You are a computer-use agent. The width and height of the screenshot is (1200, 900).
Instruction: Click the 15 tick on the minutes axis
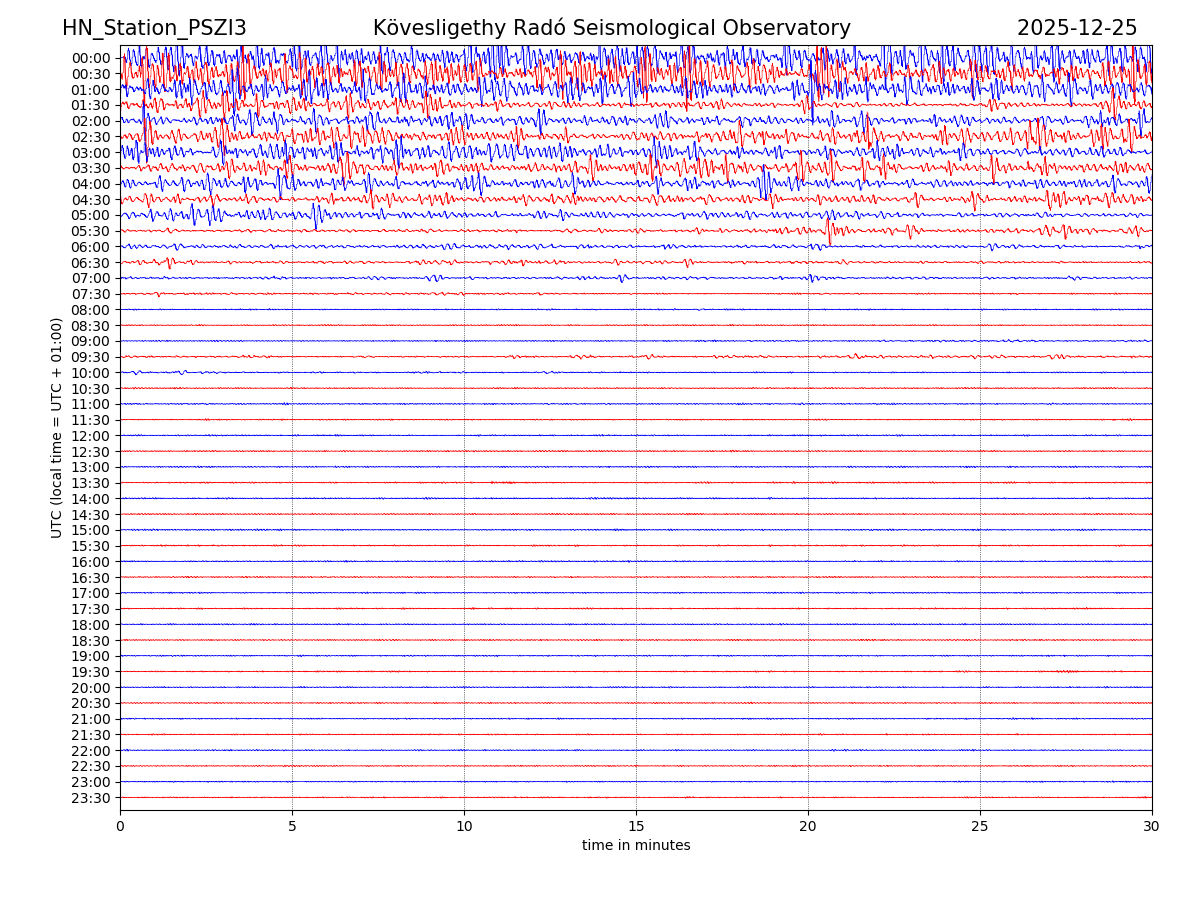[x=636, y=826]
